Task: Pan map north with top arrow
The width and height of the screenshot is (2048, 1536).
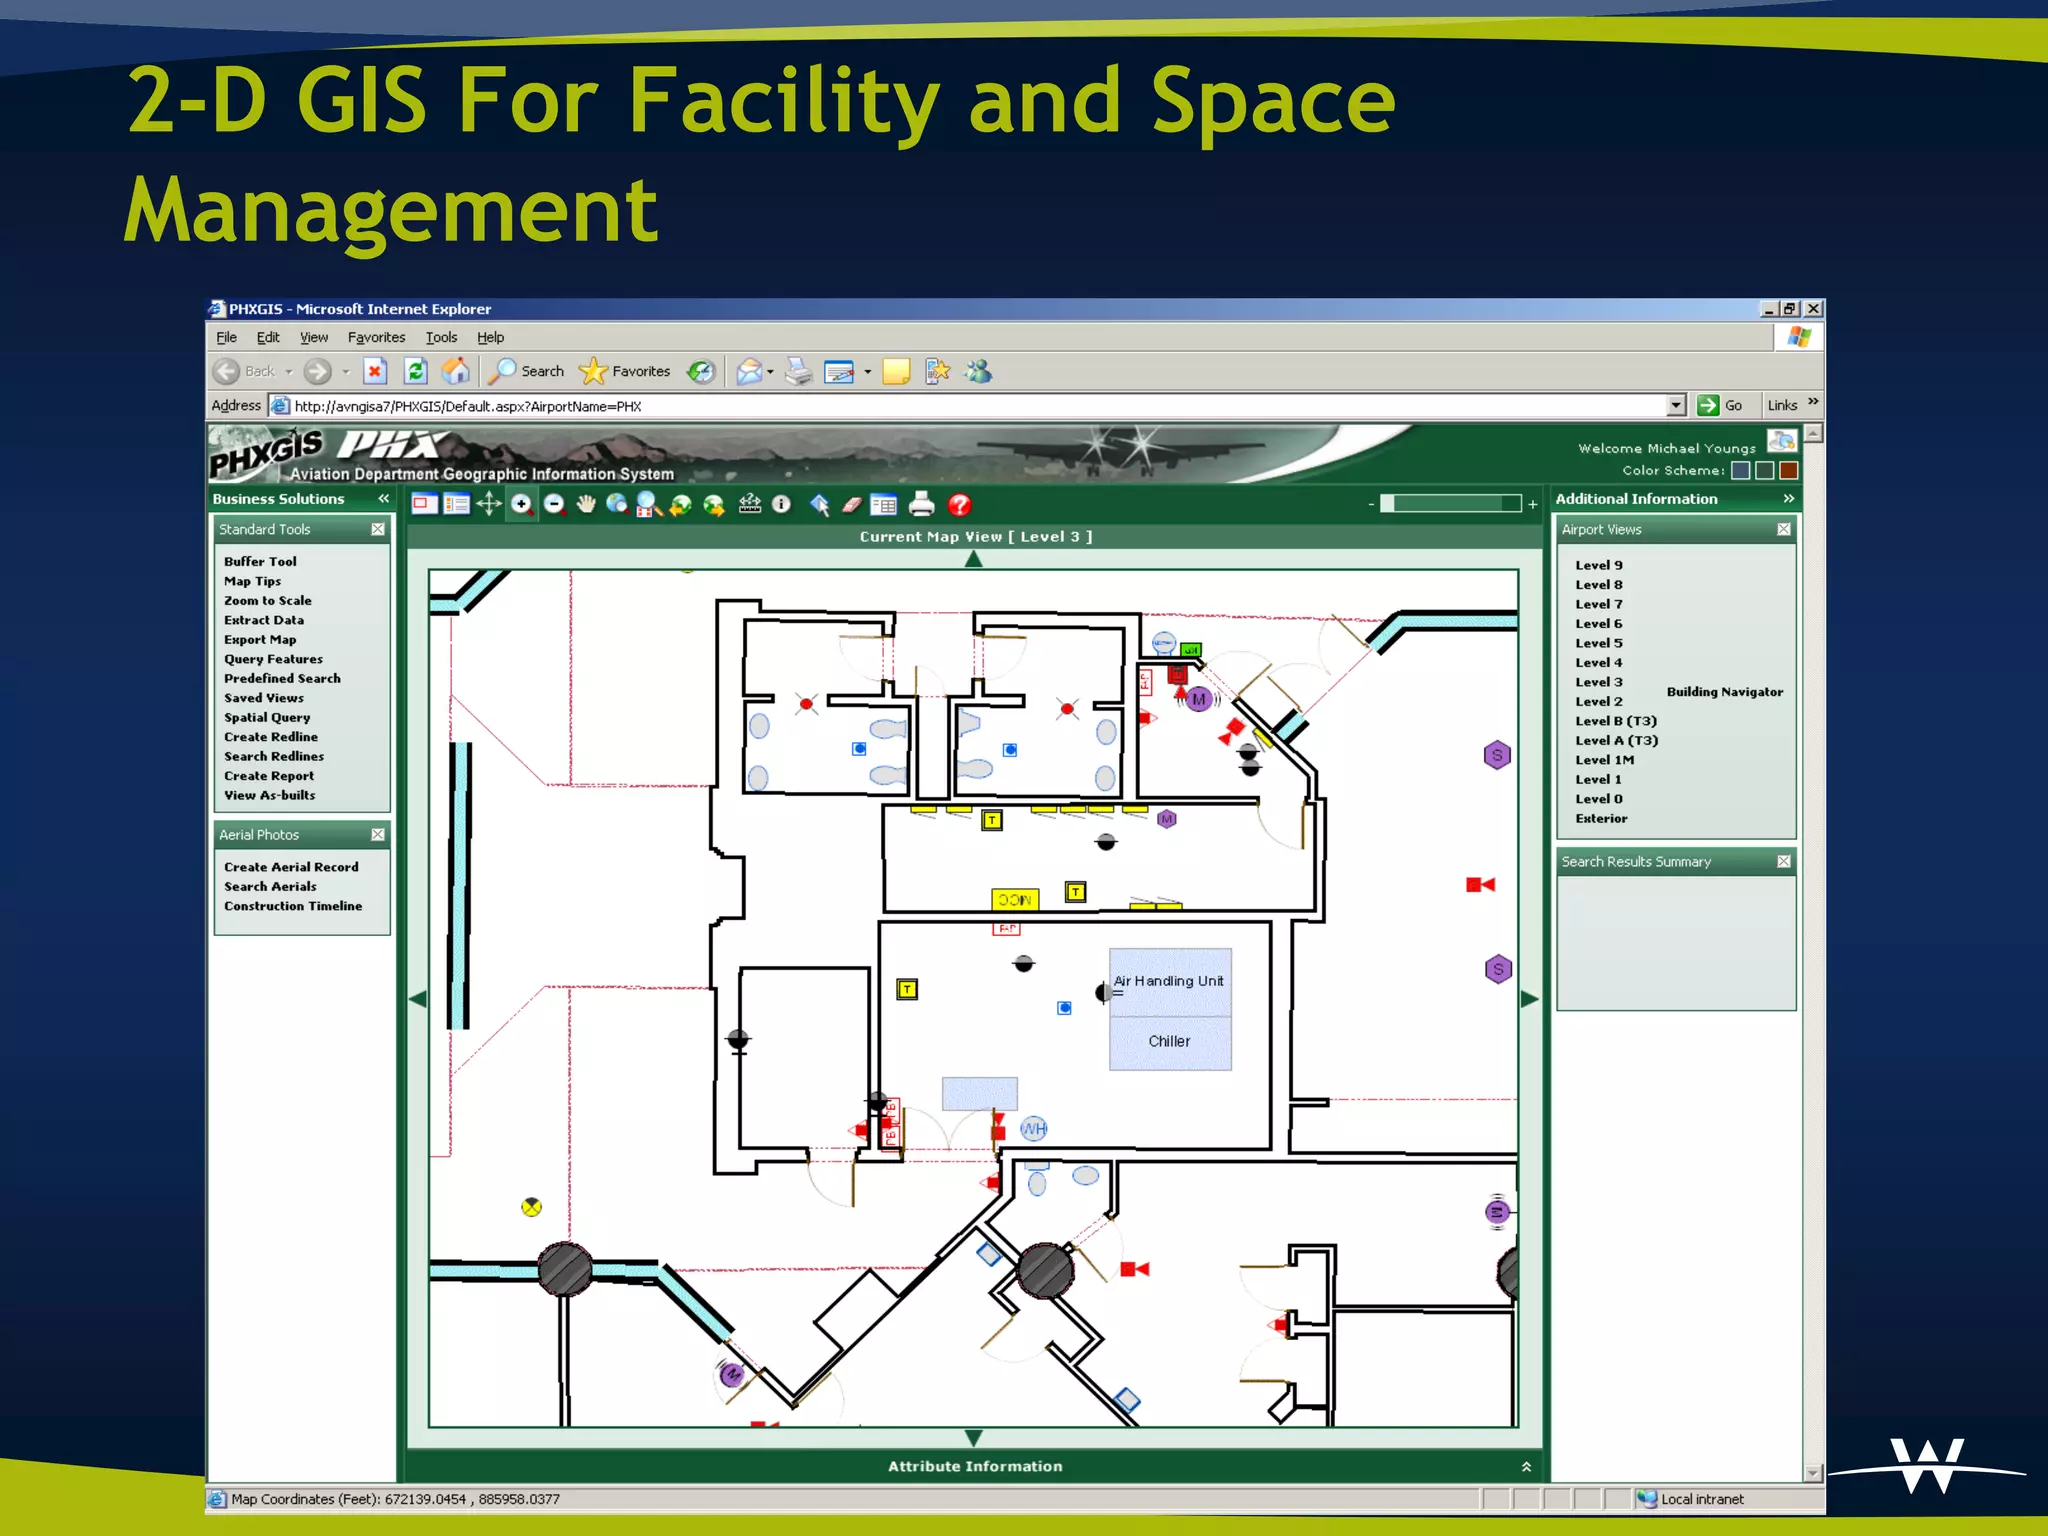Action: (974, 559)
